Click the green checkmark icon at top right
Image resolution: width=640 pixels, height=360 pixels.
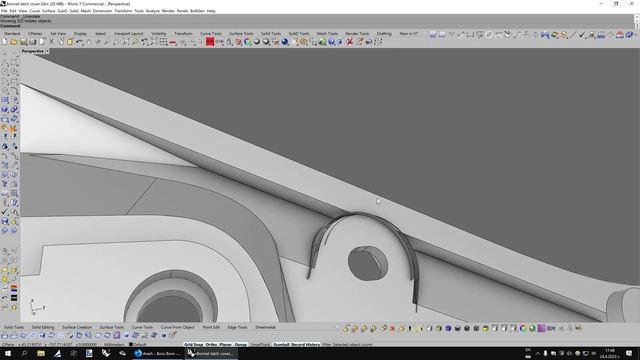pyautogui.click(x=582, y=35)
